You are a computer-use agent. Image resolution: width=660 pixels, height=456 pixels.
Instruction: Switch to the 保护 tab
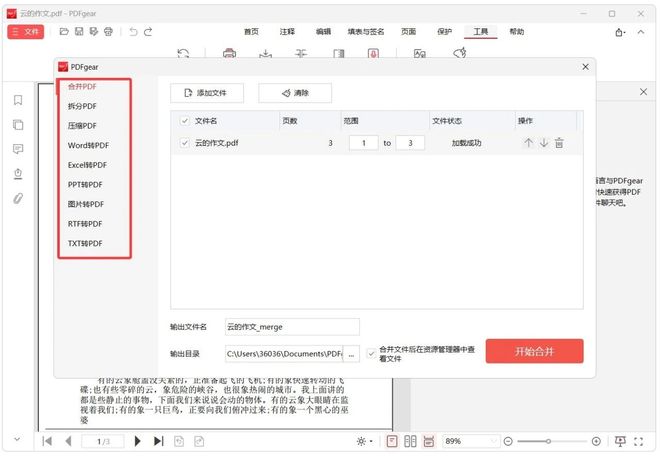tap(444, 32)
